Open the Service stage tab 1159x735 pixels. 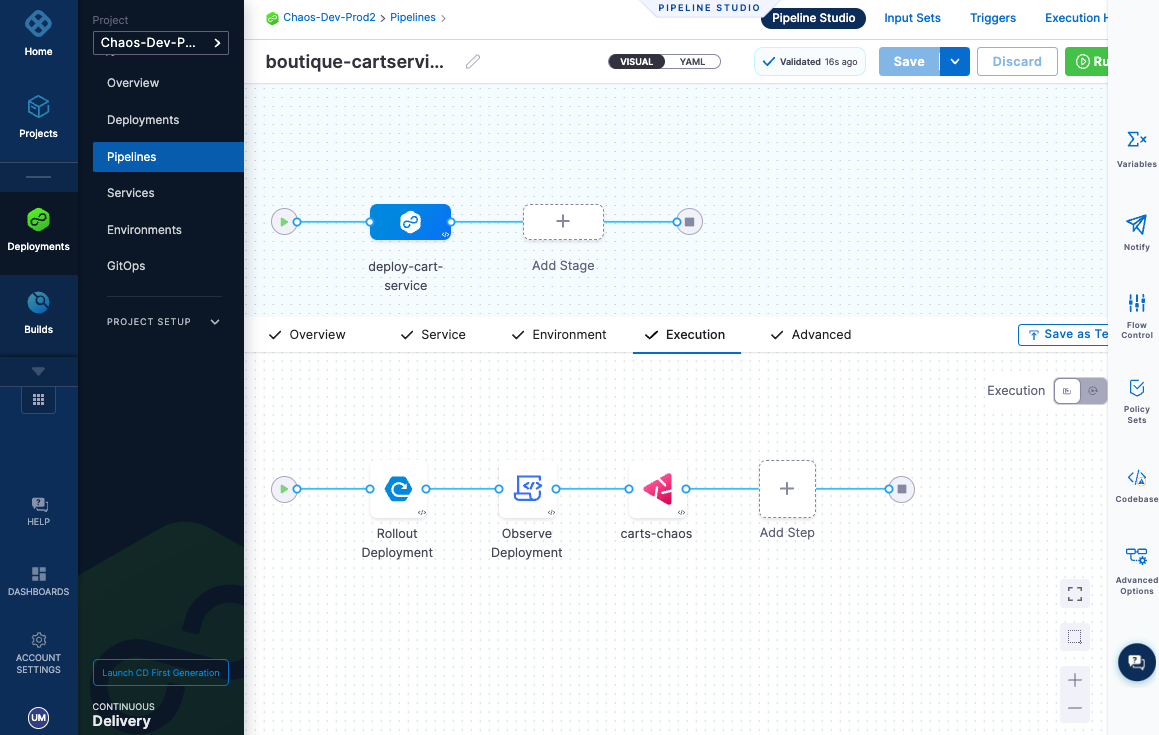pos(433,334)
